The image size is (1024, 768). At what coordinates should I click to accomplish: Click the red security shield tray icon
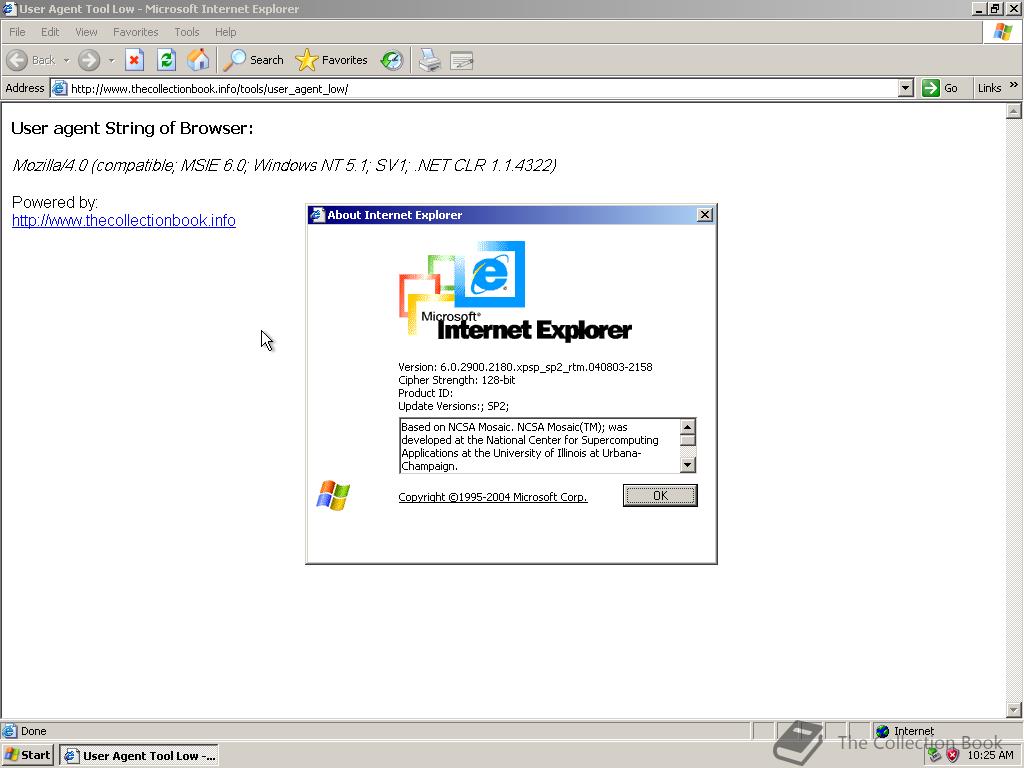(x=952, y=756)
